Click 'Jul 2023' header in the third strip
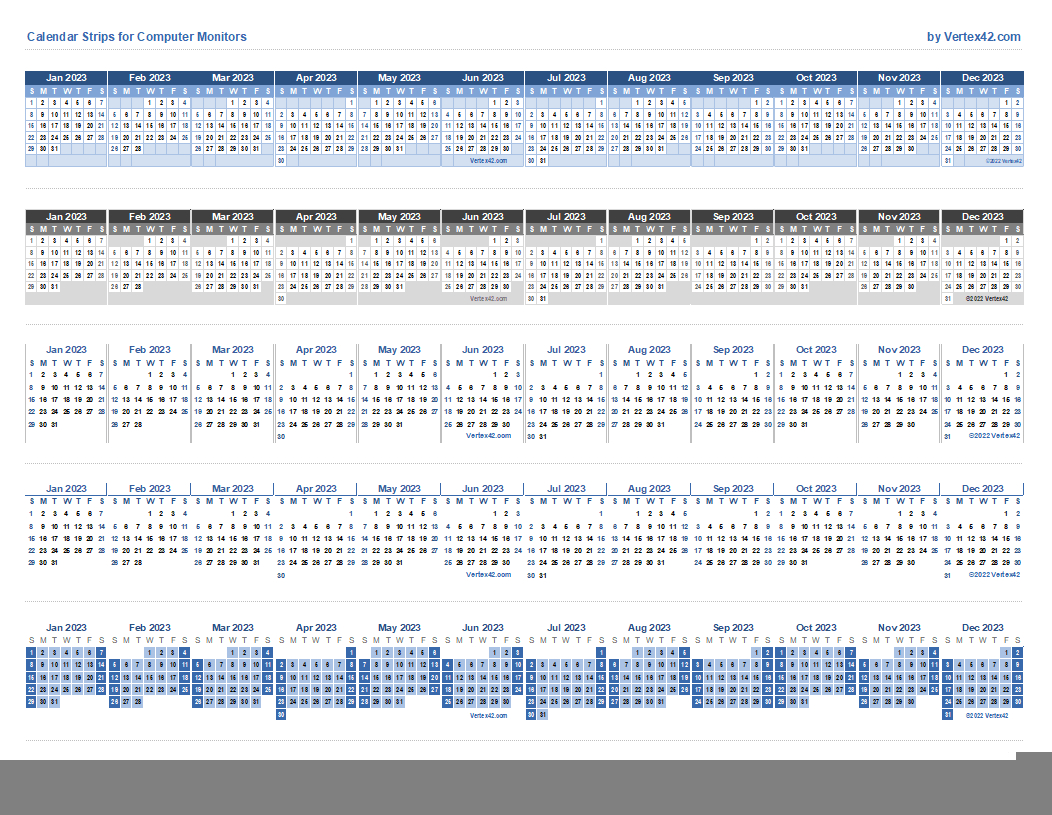 tap(566, 349)
